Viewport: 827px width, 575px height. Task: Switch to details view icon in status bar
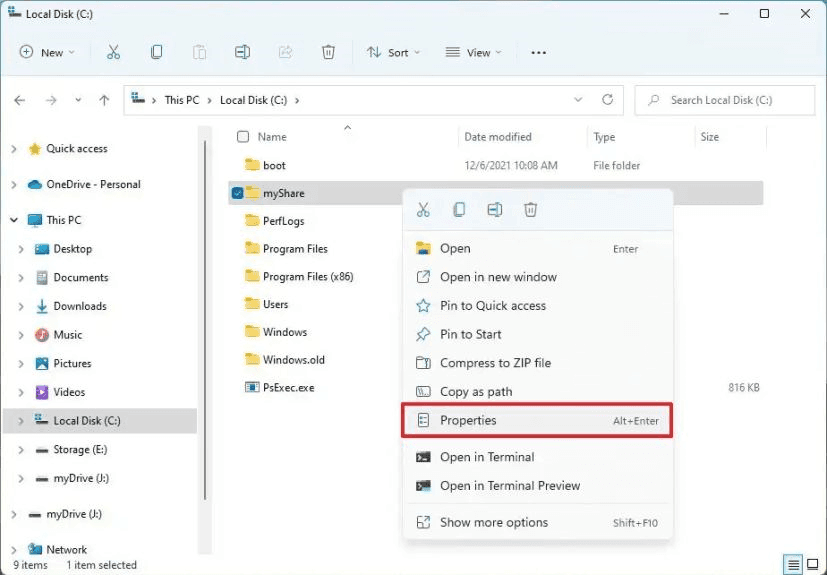[792, 565]
